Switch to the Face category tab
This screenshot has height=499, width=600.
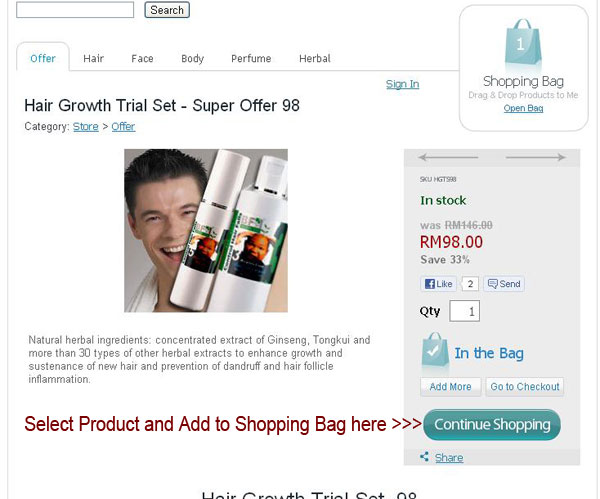click(142, 59)
